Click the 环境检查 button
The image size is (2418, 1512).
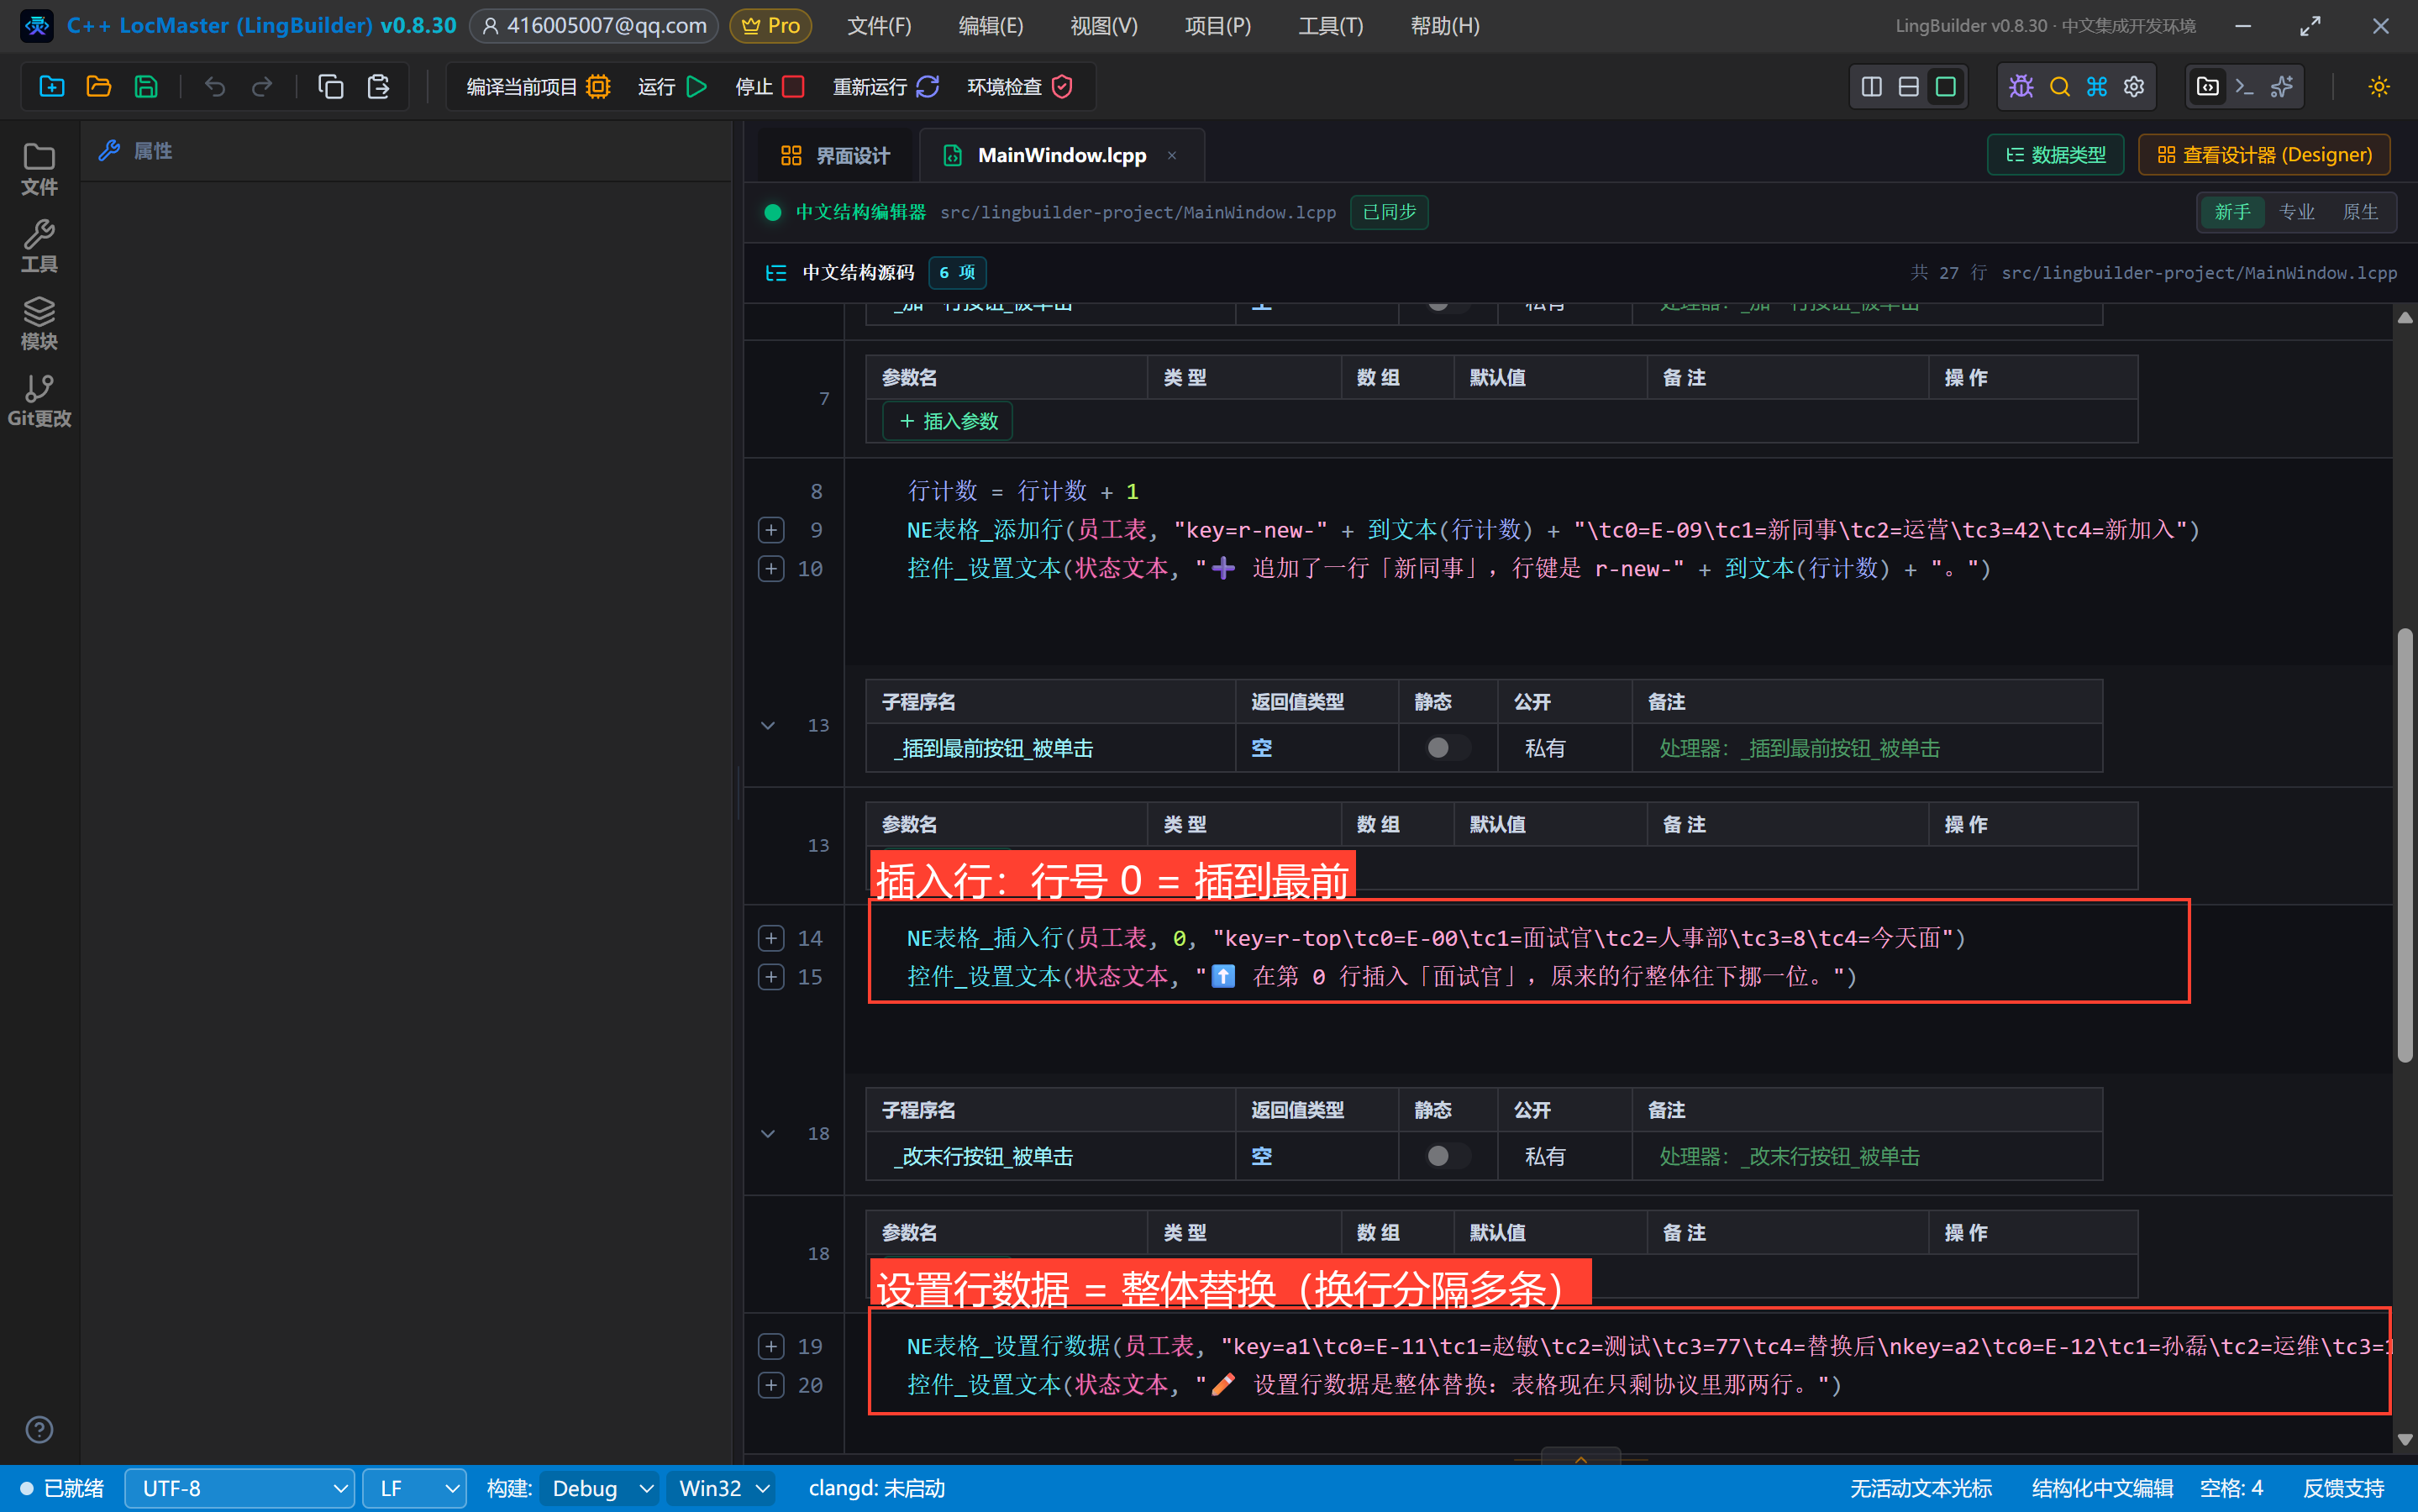click(1019, 87)
